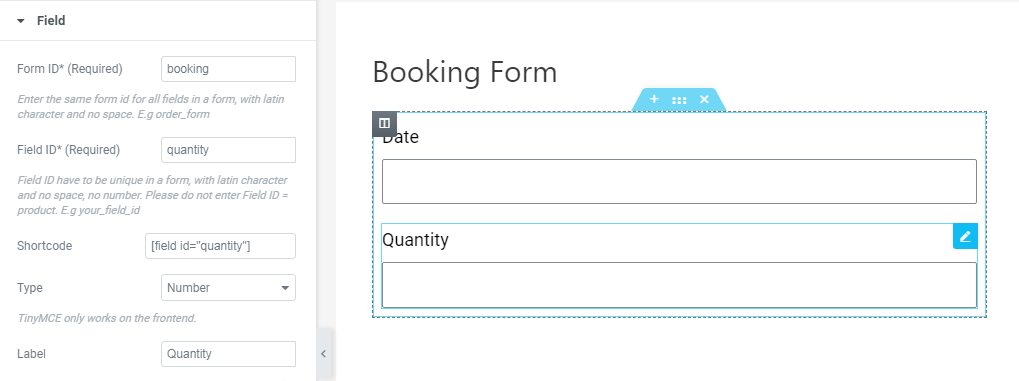1019x381 pixels.
Task: Click the Type label in panel
Action: (30, 288)
